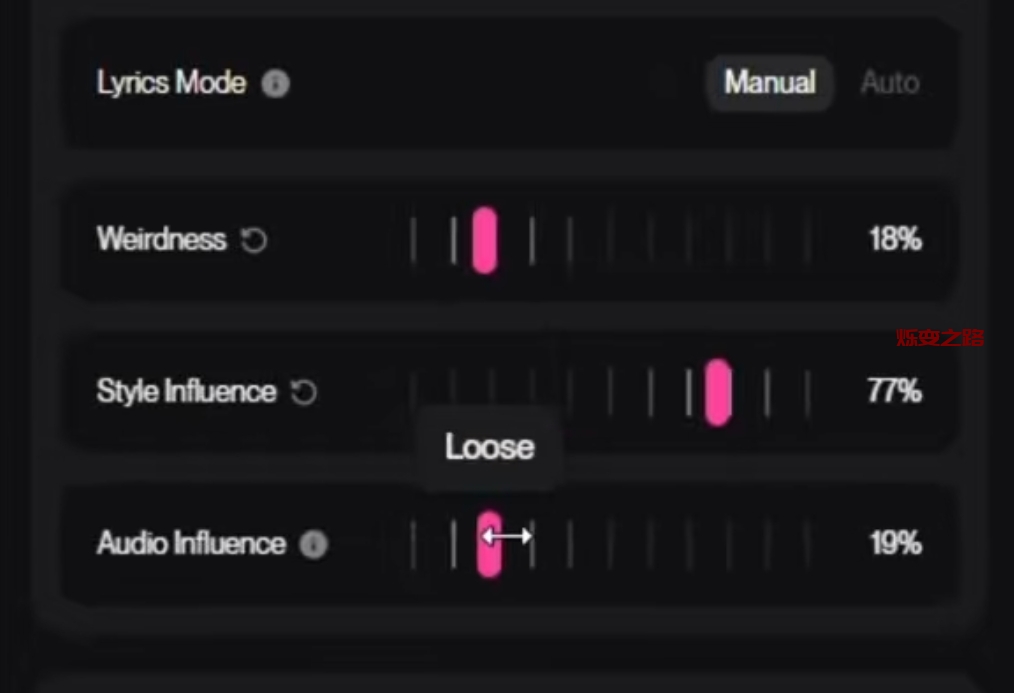The height and width of the screenshot is (693, 1014).
Task: Click the Weirdness label text
Action: (x=161, y=240)
